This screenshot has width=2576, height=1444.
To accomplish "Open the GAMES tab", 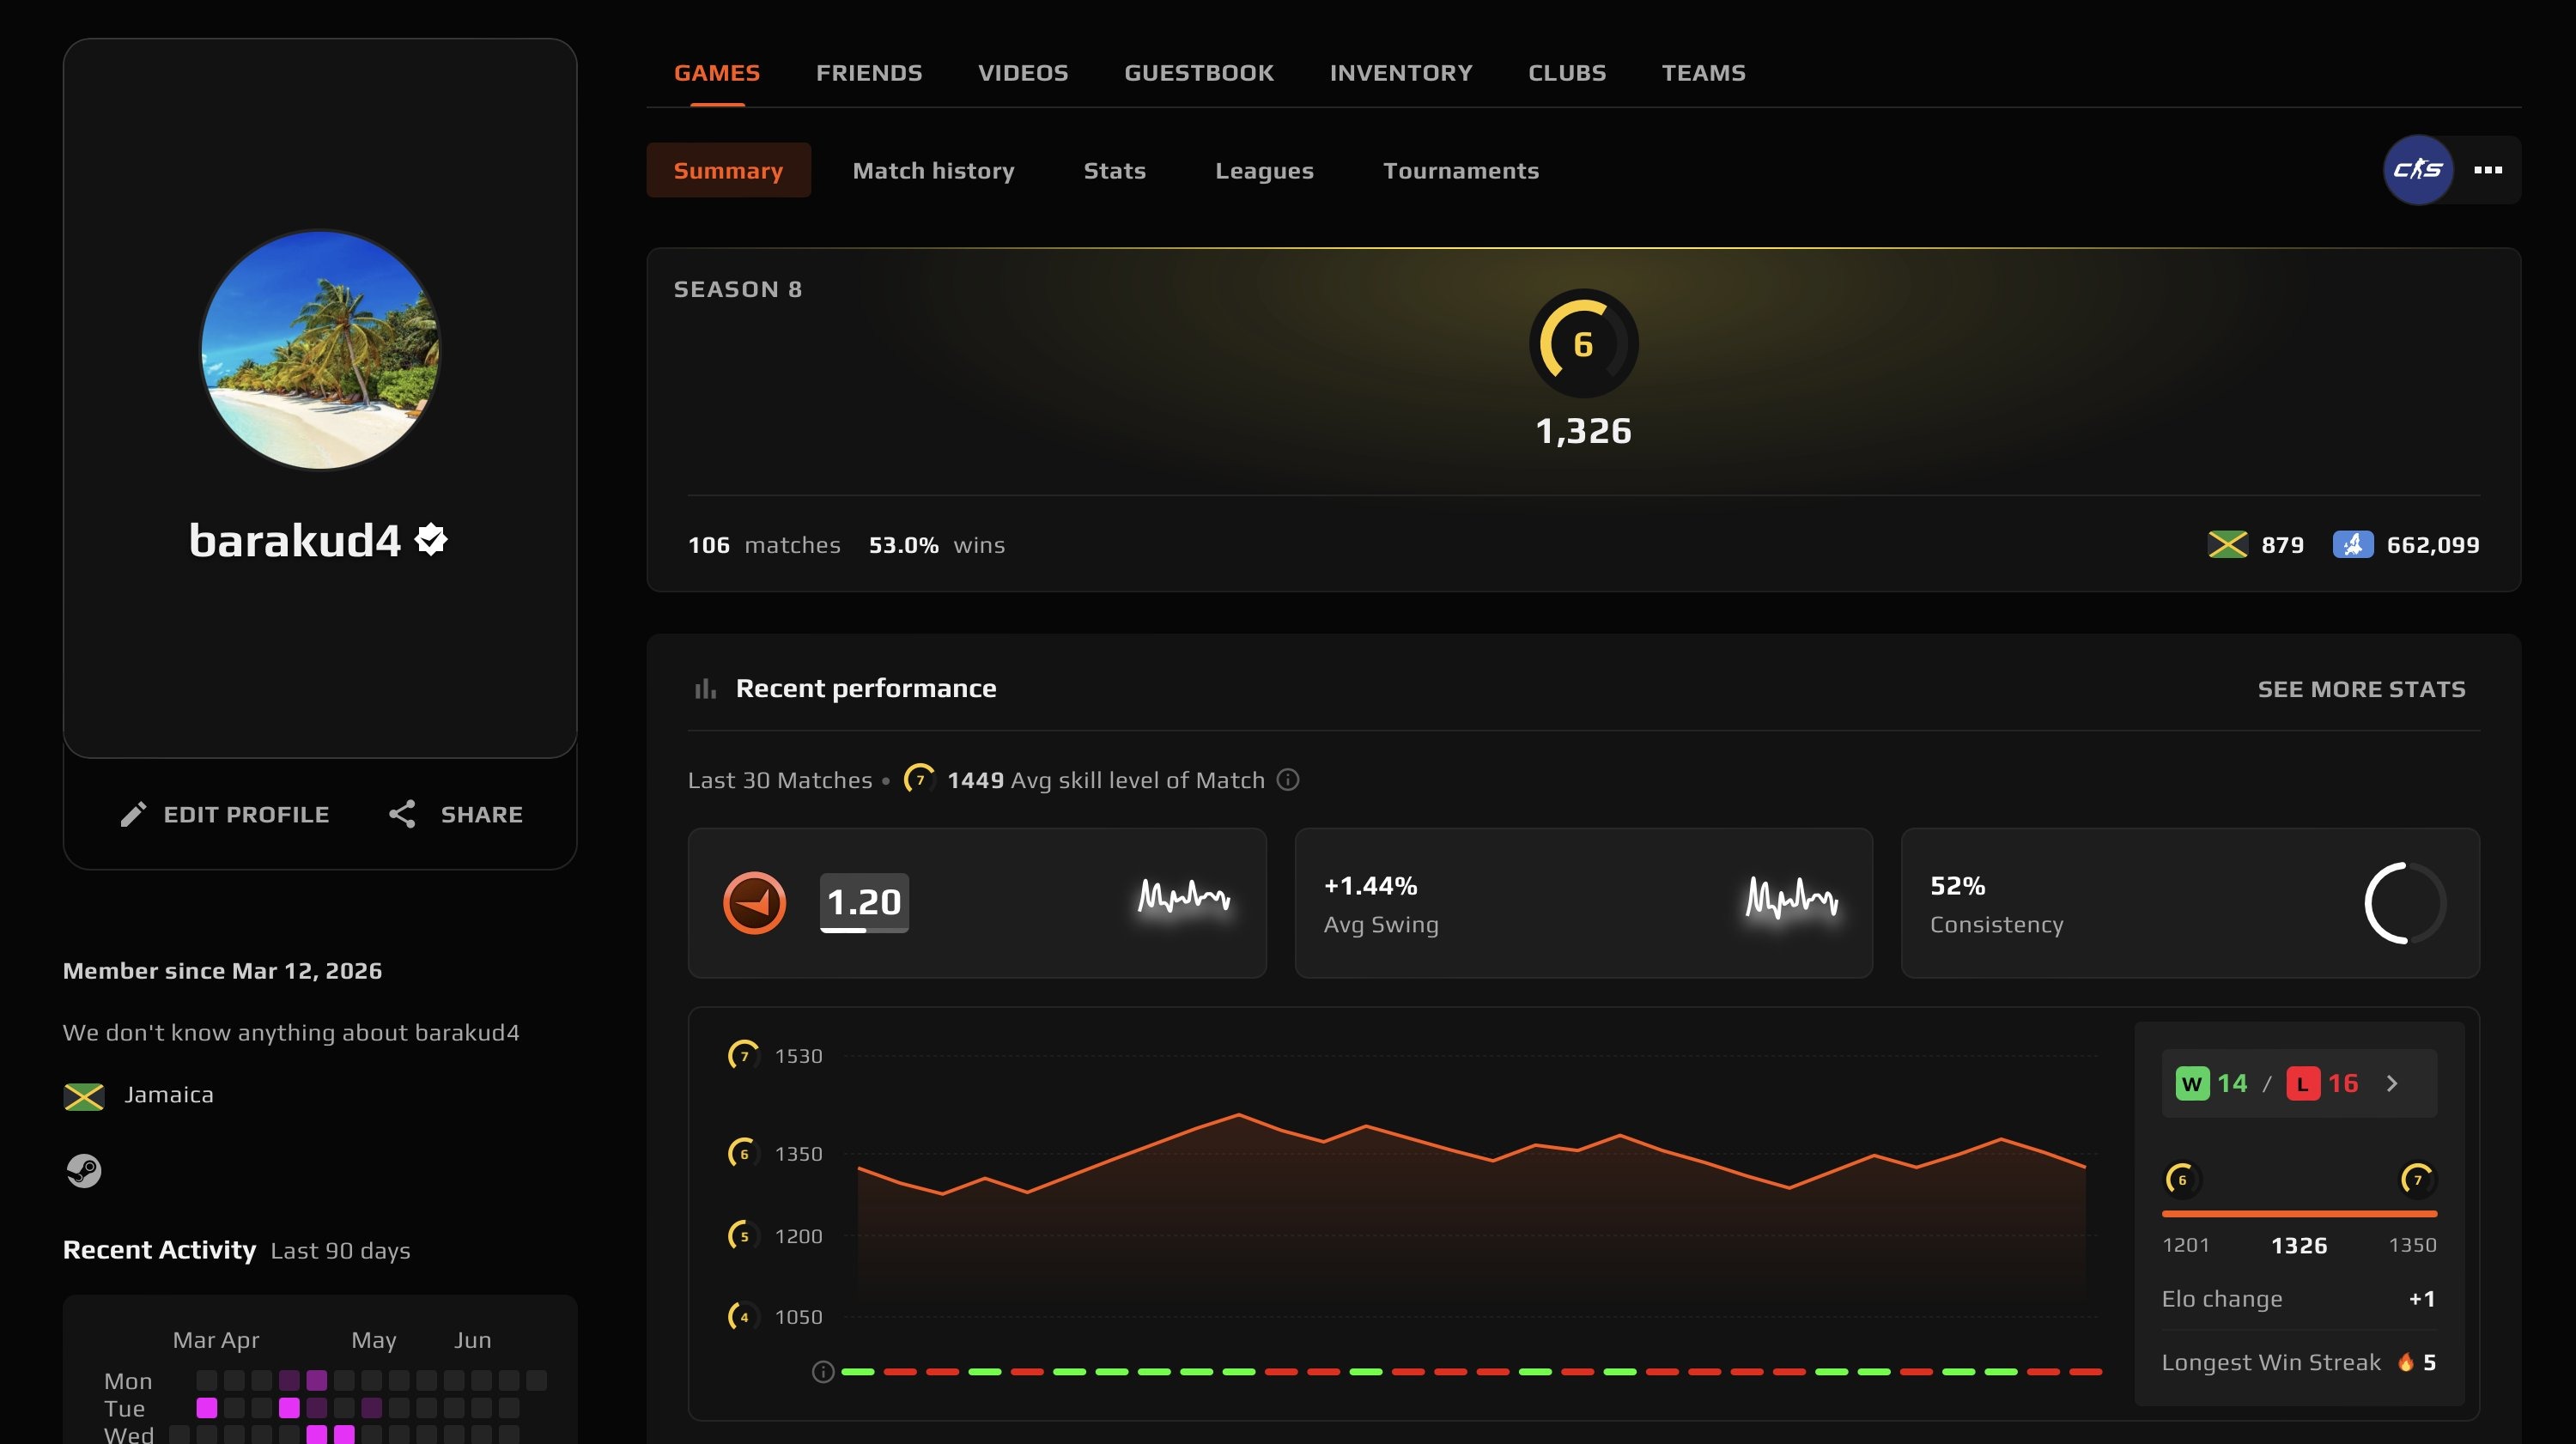I will click(716, 73).
